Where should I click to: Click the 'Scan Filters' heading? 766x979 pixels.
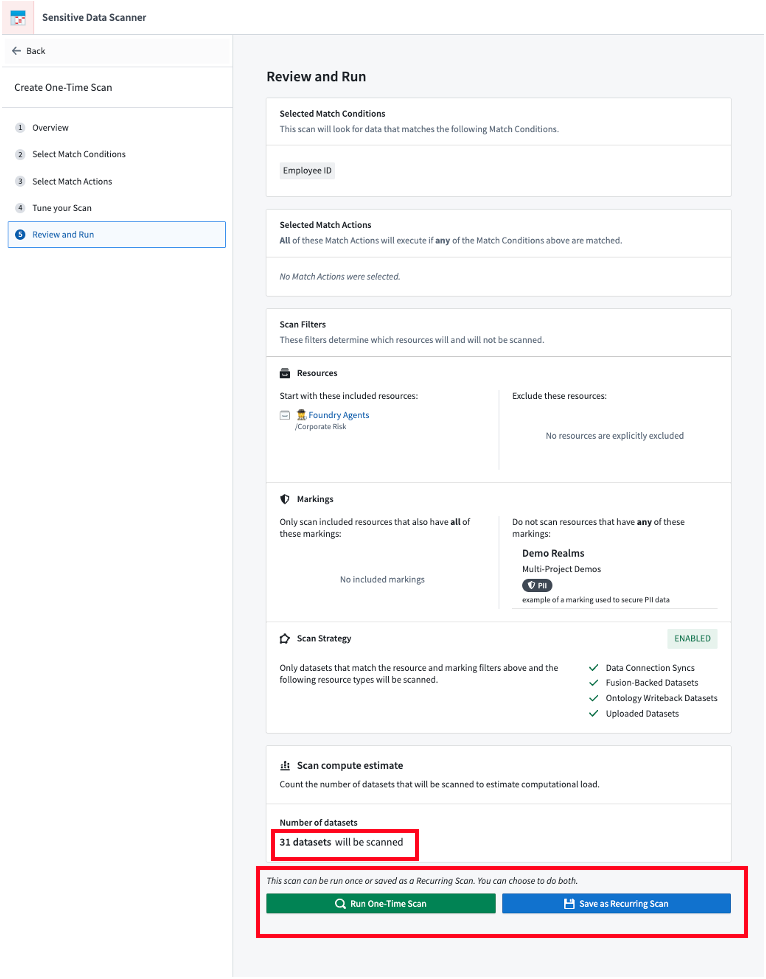303,325
